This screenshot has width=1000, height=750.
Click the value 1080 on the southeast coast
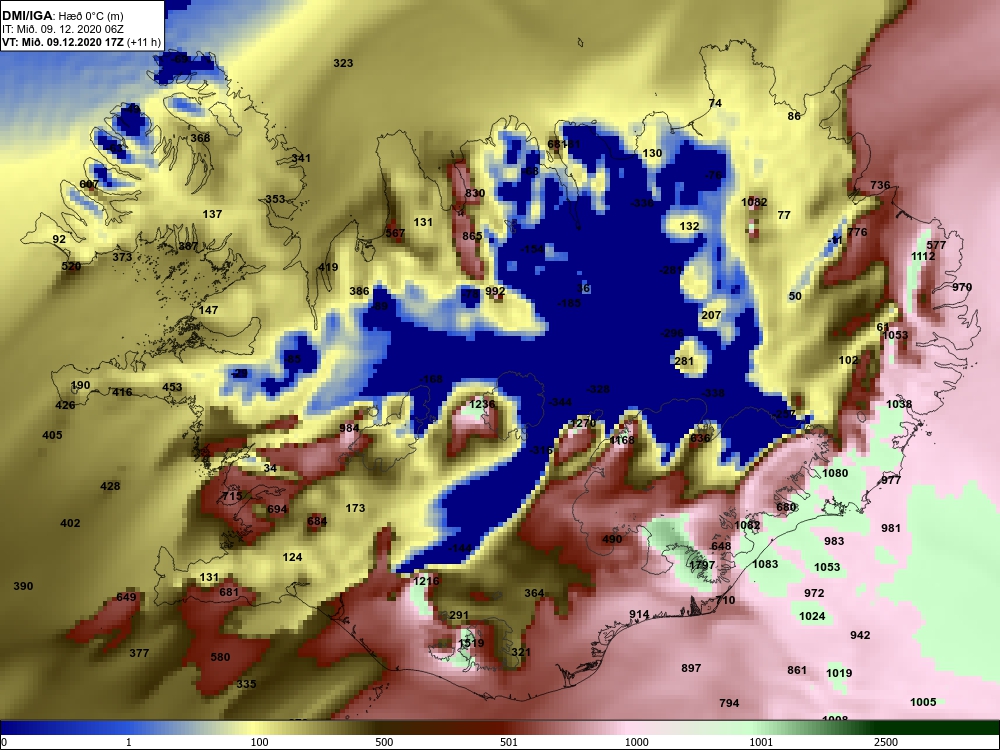click(835, 473)
